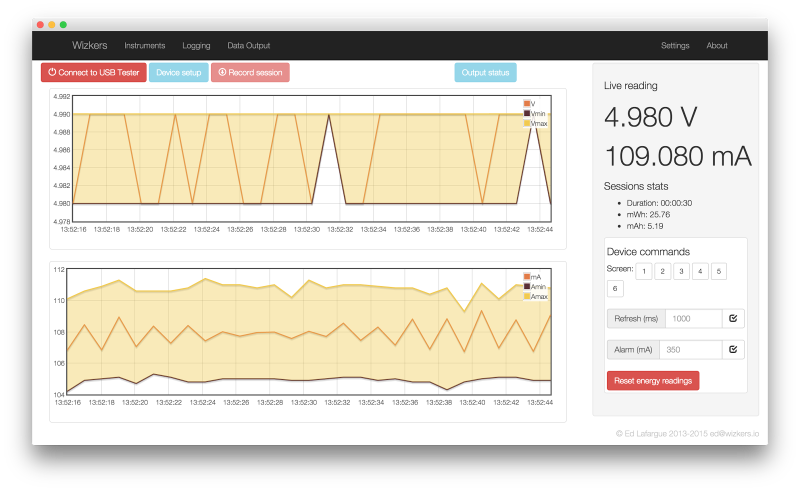Open the About page
This screenshot has width=800, height=491.
(717, 45)
